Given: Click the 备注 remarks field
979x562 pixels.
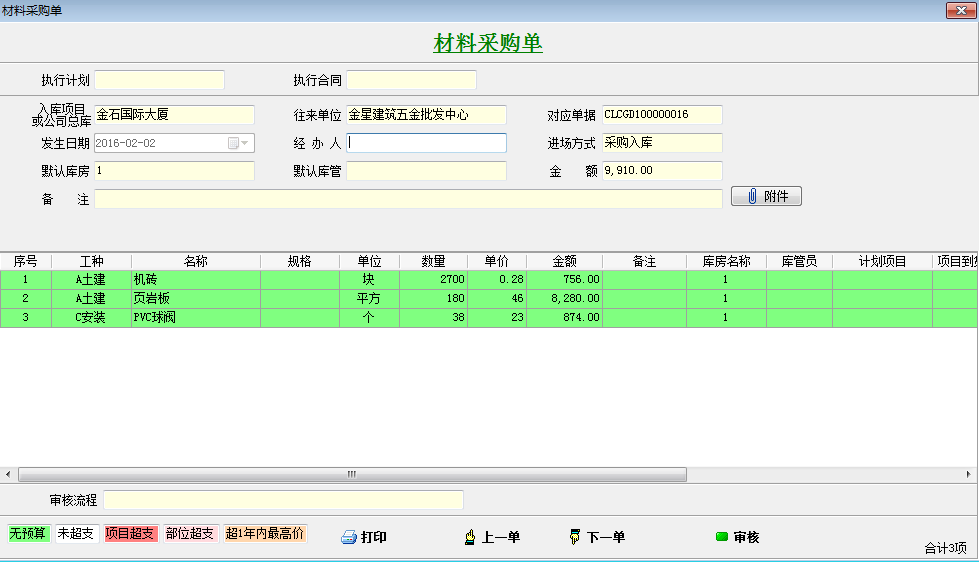Looking at the screenshot, I should pos(408,199).
